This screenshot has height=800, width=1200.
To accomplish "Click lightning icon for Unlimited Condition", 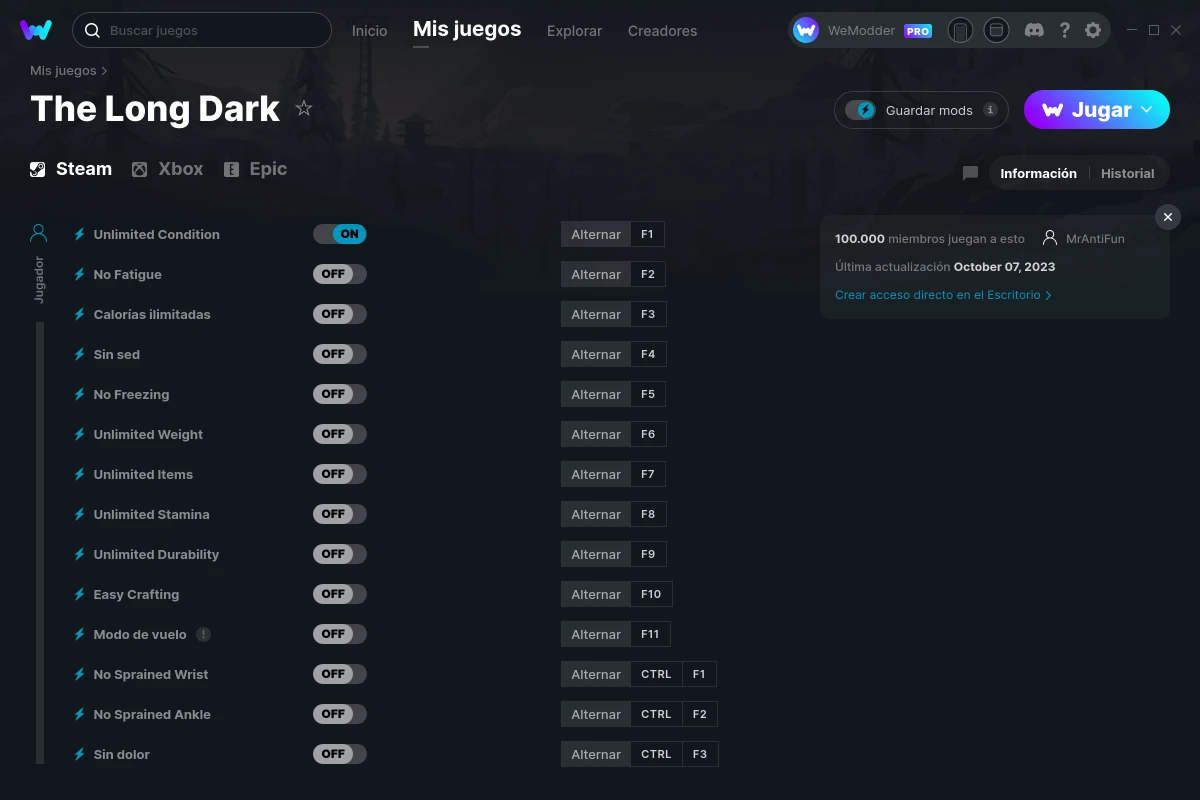I will tap(79, 234).
